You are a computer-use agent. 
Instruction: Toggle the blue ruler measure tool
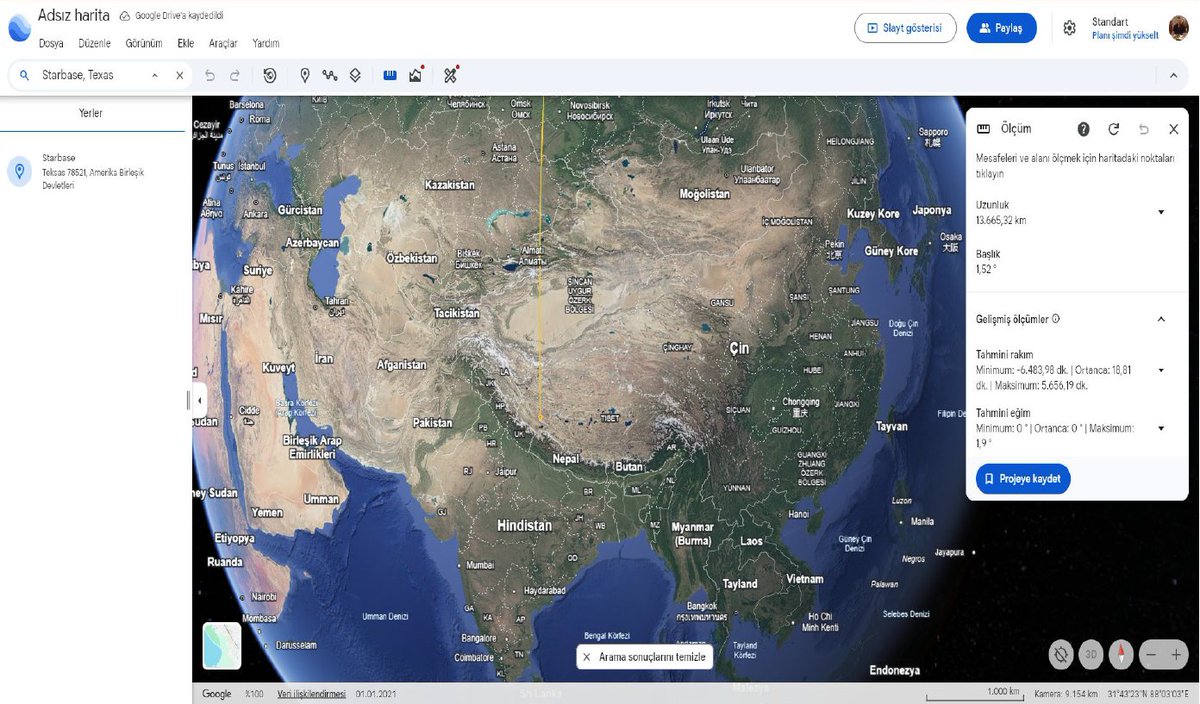[x=390, y=75]
